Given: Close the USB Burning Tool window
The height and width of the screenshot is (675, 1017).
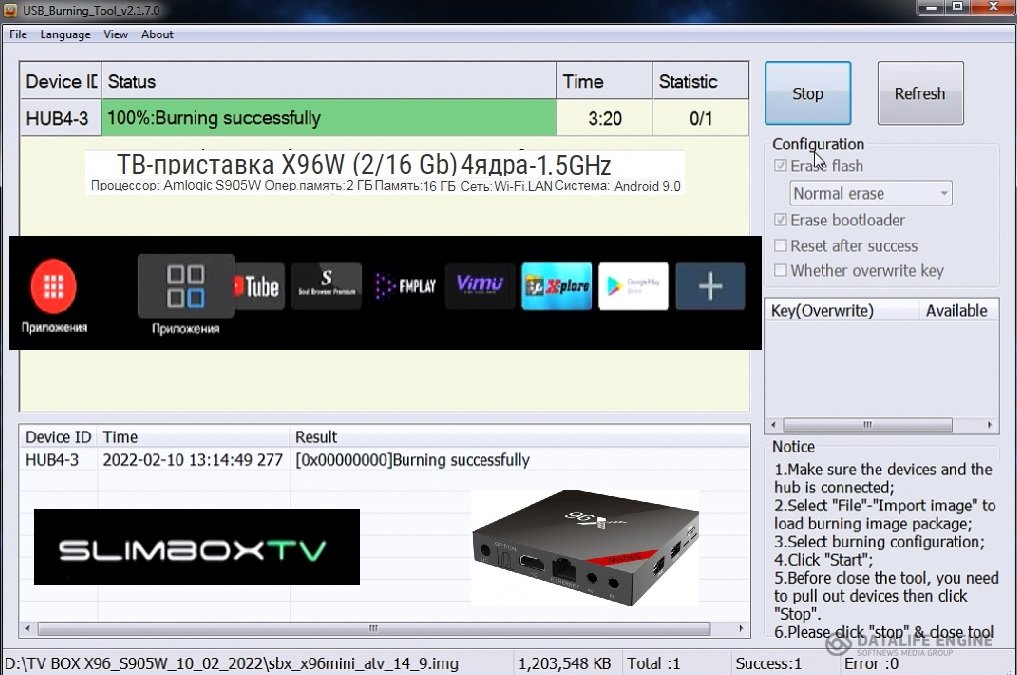Looking at the screenshot, I should [993, 7].
